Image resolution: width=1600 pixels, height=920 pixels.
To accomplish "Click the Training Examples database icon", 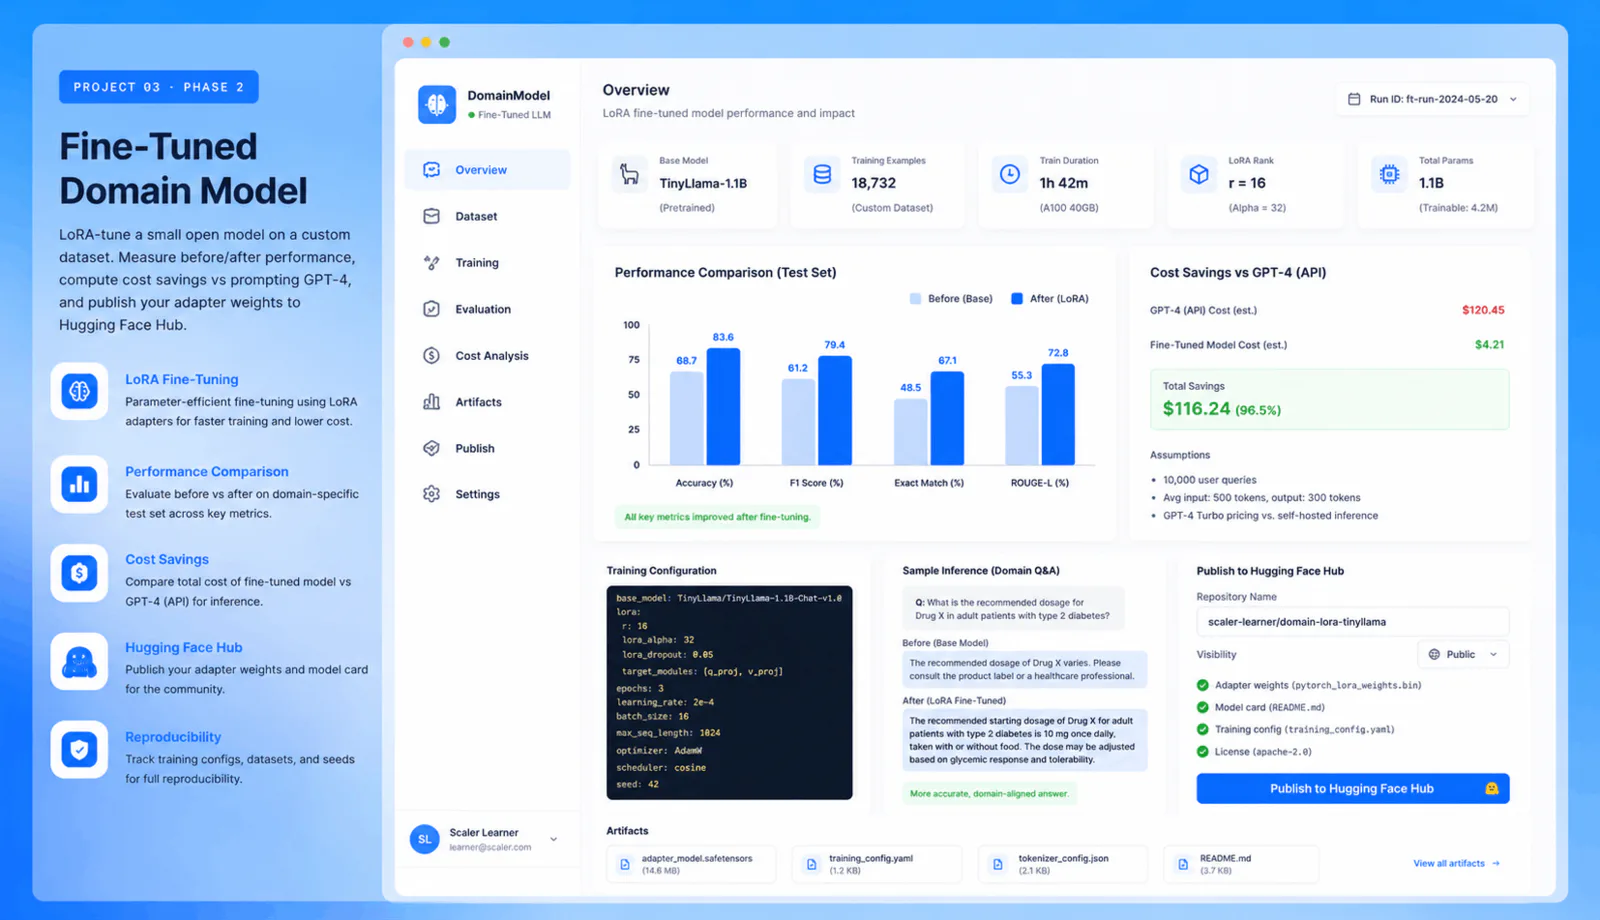I will 822,174.
